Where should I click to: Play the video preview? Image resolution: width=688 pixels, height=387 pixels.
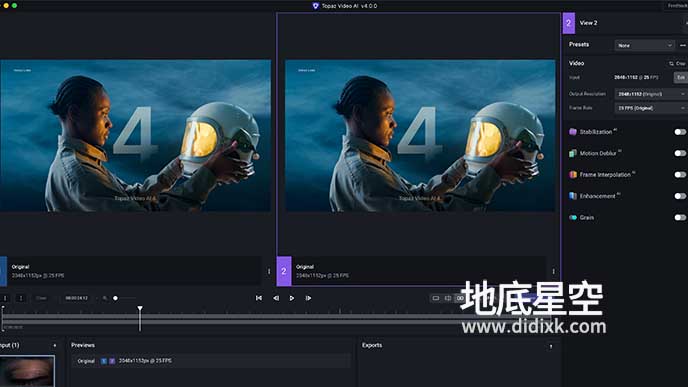tap(292, 298)
